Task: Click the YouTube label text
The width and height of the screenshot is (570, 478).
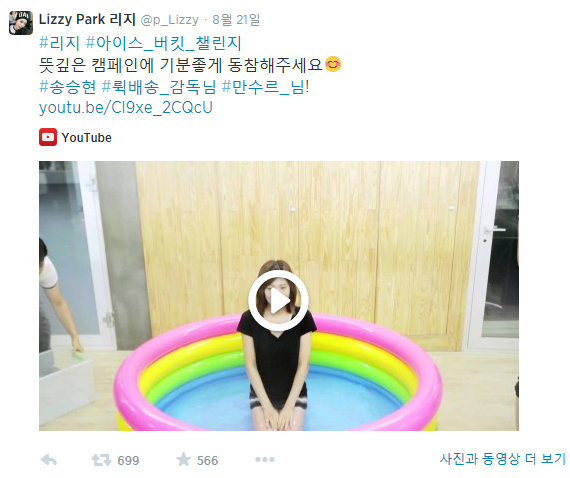Action: [87, 138]
